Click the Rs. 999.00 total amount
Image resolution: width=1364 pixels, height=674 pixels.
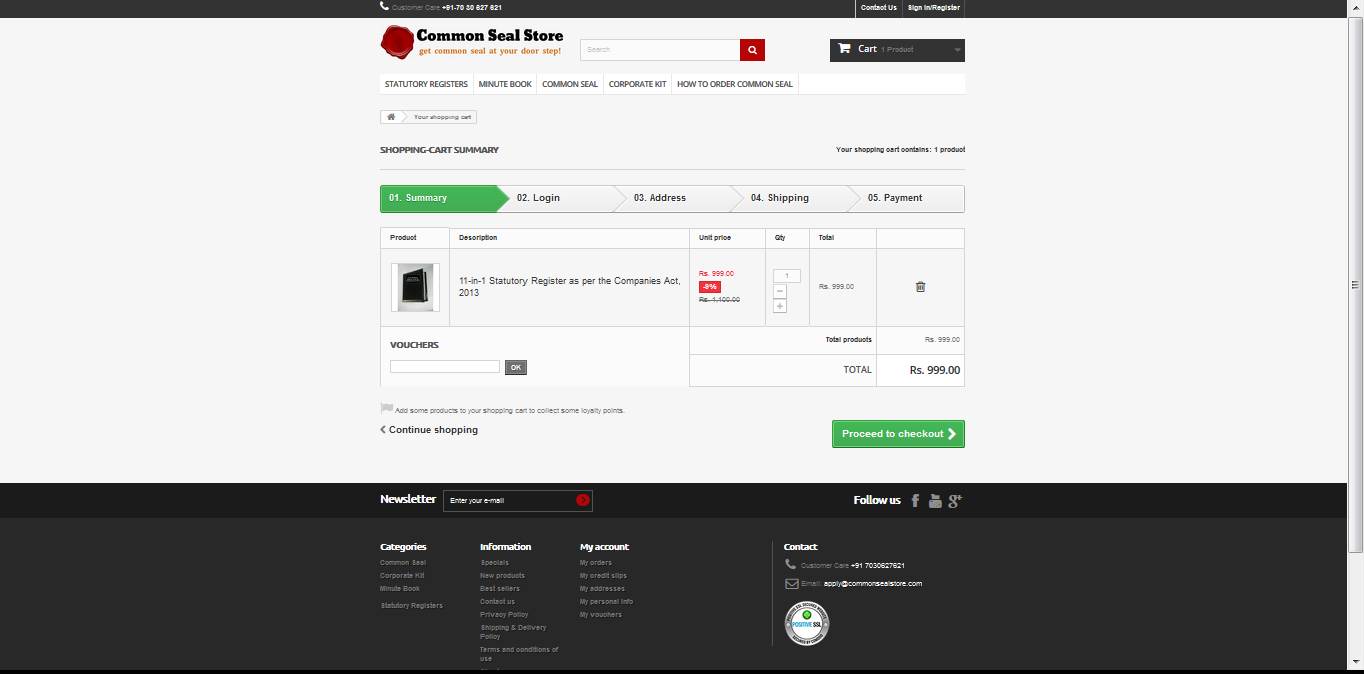click(x=934, y=370)
